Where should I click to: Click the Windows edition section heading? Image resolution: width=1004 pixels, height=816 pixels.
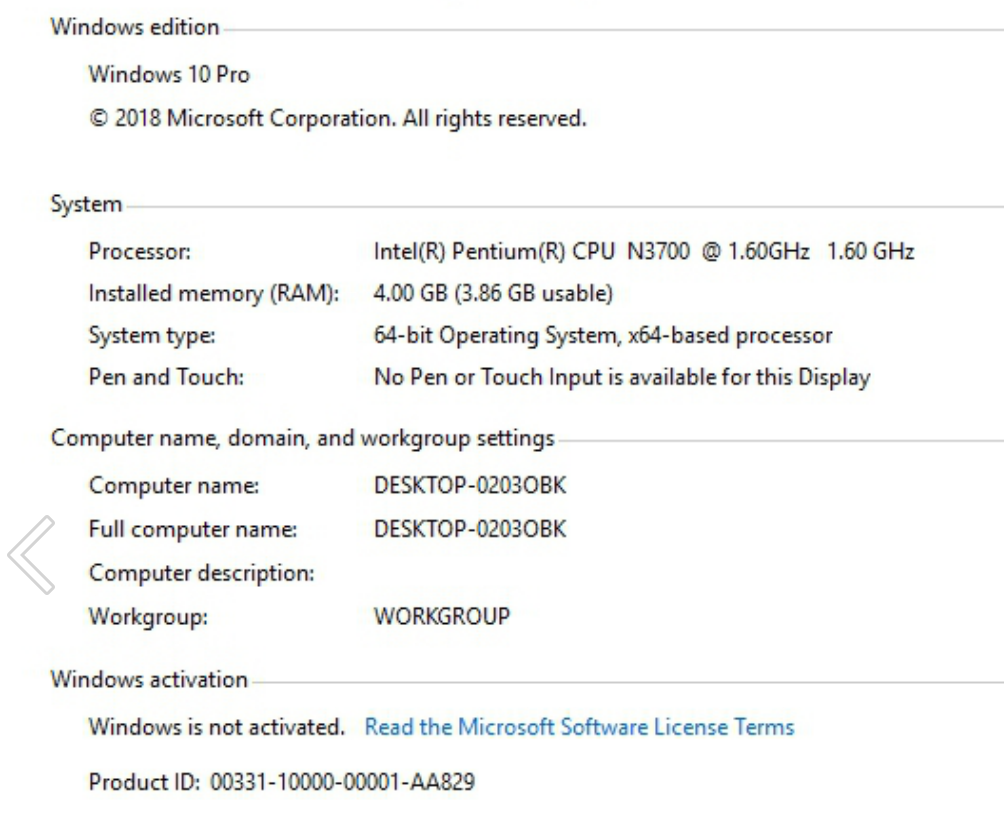[x=134, y=27]
